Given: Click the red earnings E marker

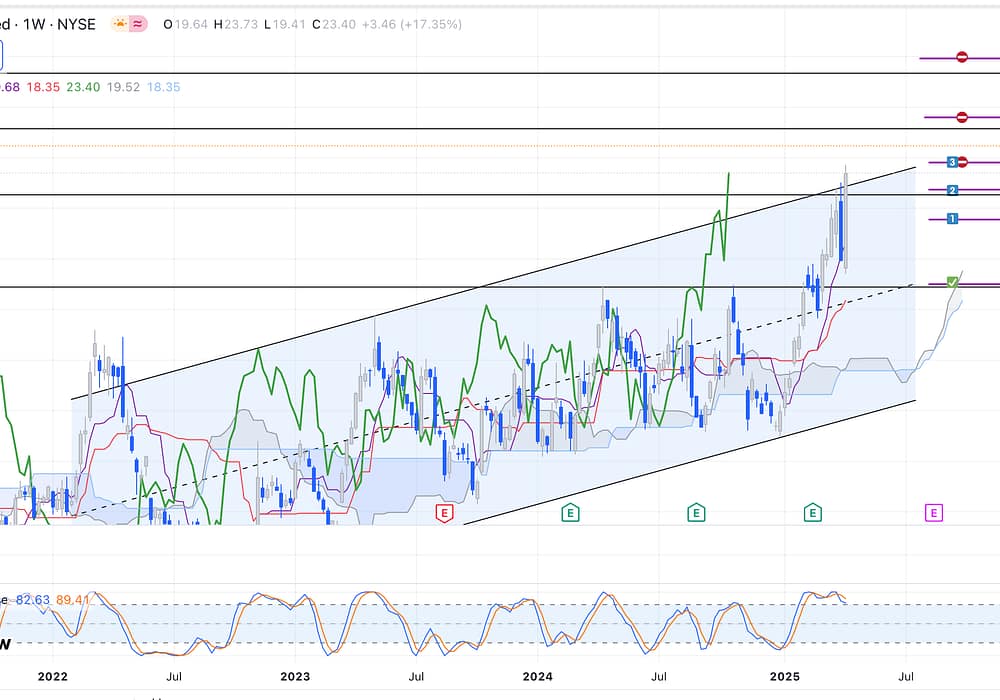Looking at the screenshot, I should coord(444,513).
